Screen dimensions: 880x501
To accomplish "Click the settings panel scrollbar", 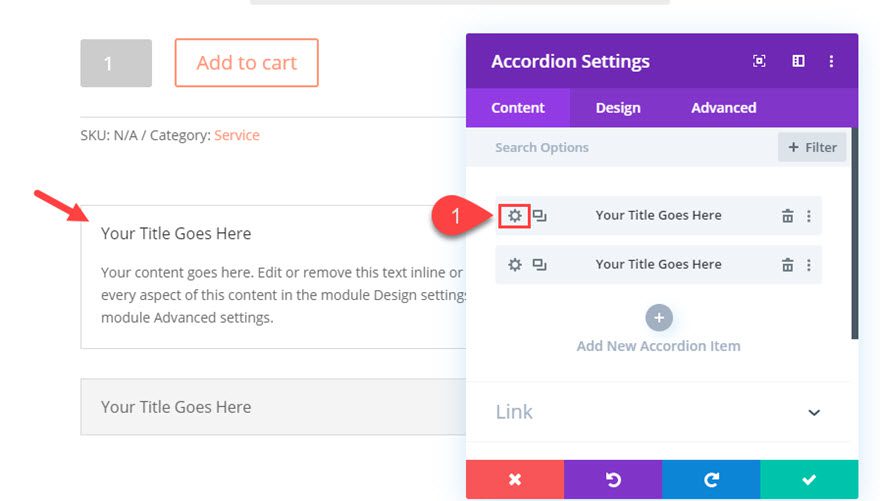I will point(855,233).
